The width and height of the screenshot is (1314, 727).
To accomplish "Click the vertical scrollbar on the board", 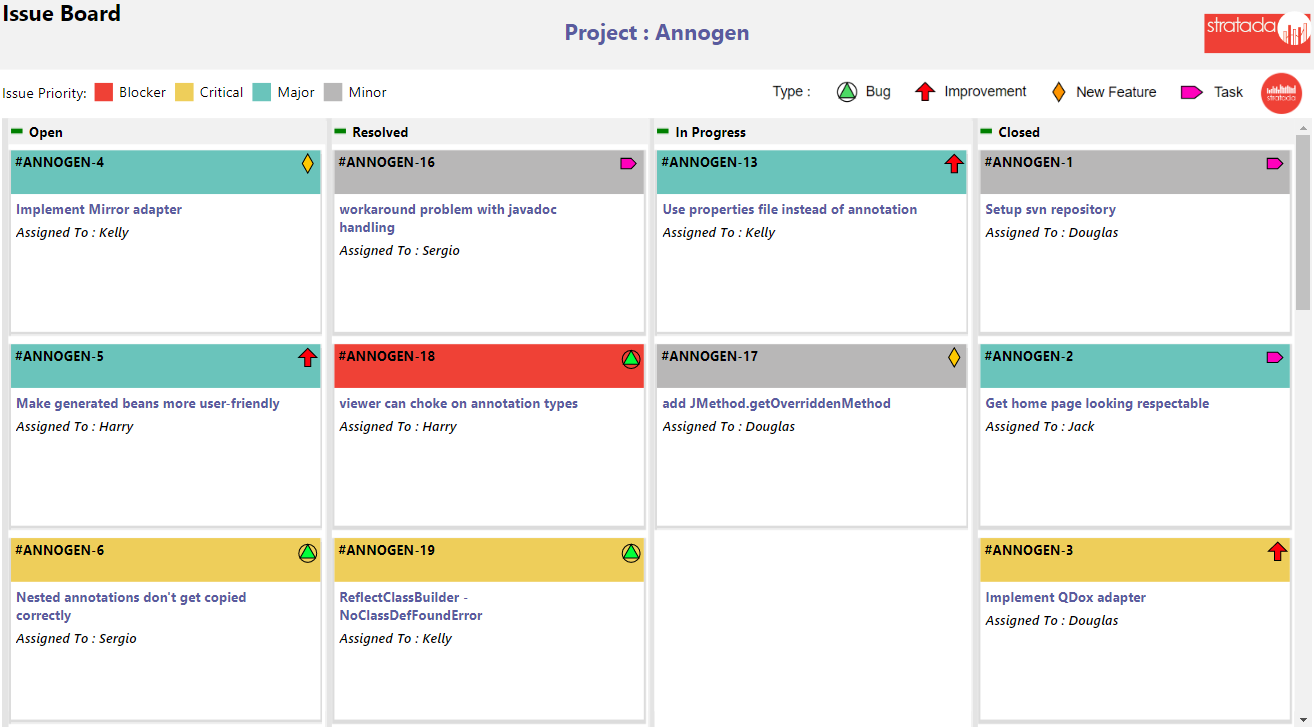I will [1302, 220].
